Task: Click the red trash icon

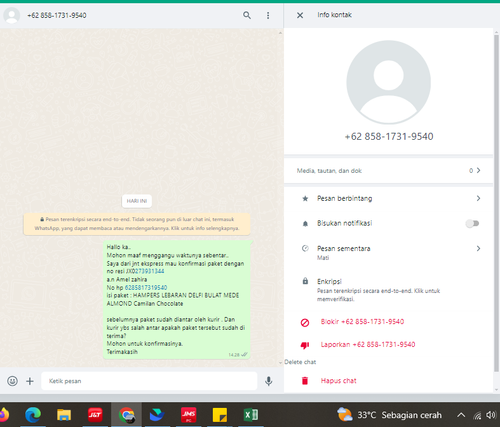Action: tap(305, 381)
